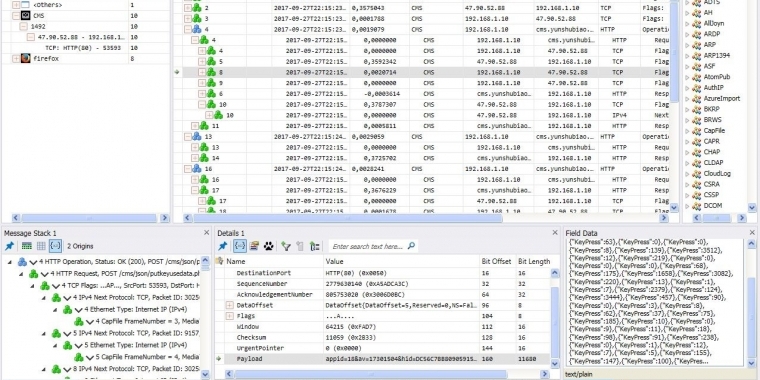Click the blue operation icon on row 16
760x380 pixels.
[x=197, y=169]
